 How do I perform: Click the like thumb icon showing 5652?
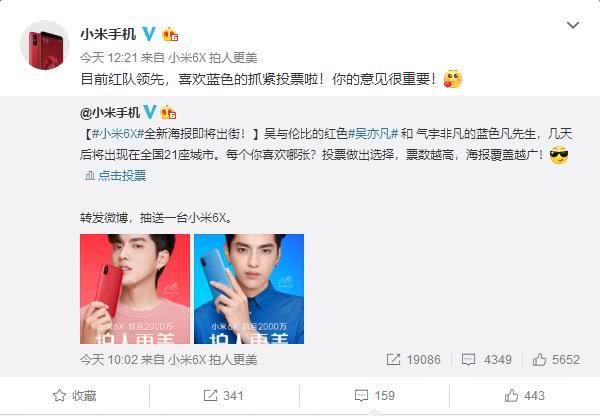(539, 360)
